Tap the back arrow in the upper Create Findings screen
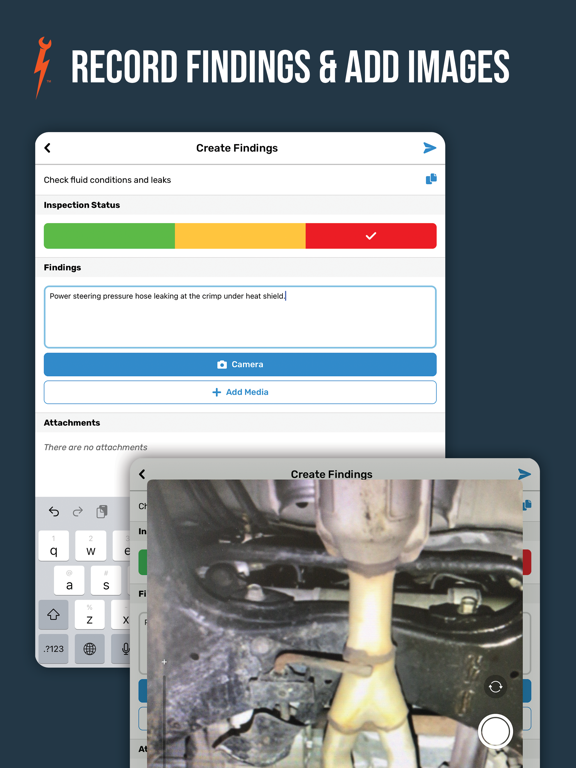The width and height of the screenshot is (576, 768). [48, 148]
